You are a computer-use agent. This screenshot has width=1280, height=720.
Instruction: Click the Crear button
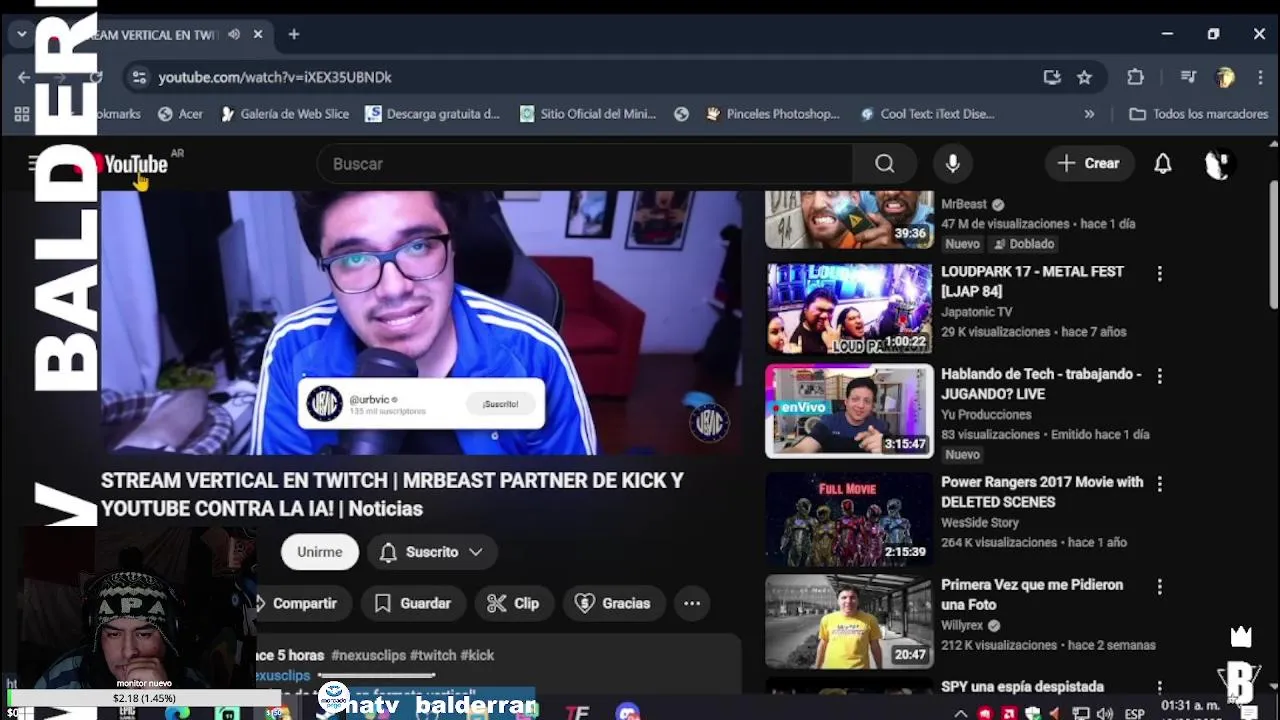pyautogui.click(x=1089, y=163)
